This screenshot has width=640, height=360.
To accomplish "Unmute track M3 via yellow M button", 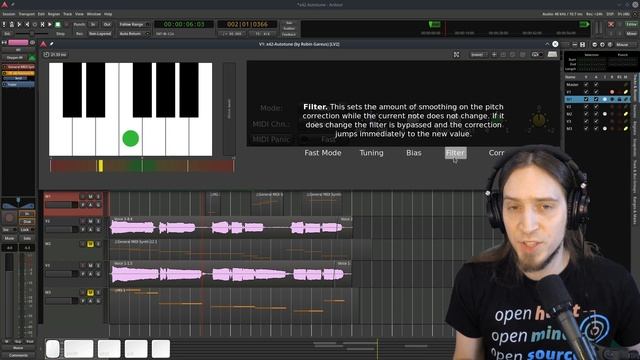I will click(x=90, y=293).
